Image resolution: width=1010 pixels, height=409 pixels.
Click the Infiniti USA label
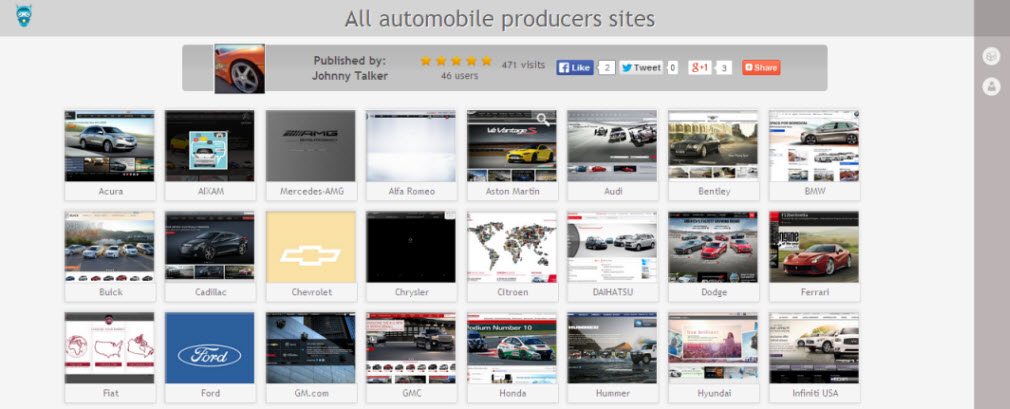point(814,393)
